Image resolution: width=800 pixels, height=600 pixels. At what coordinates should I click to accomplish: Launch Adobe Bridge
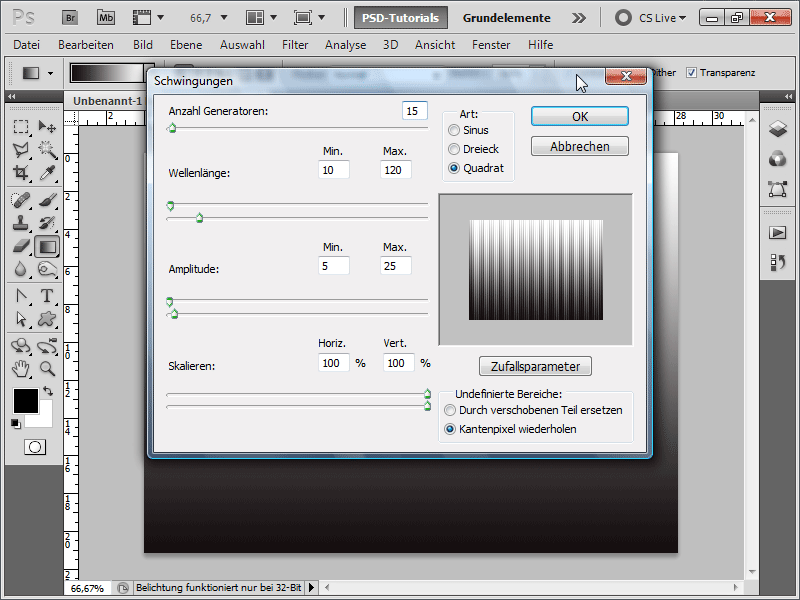(70, 18)
